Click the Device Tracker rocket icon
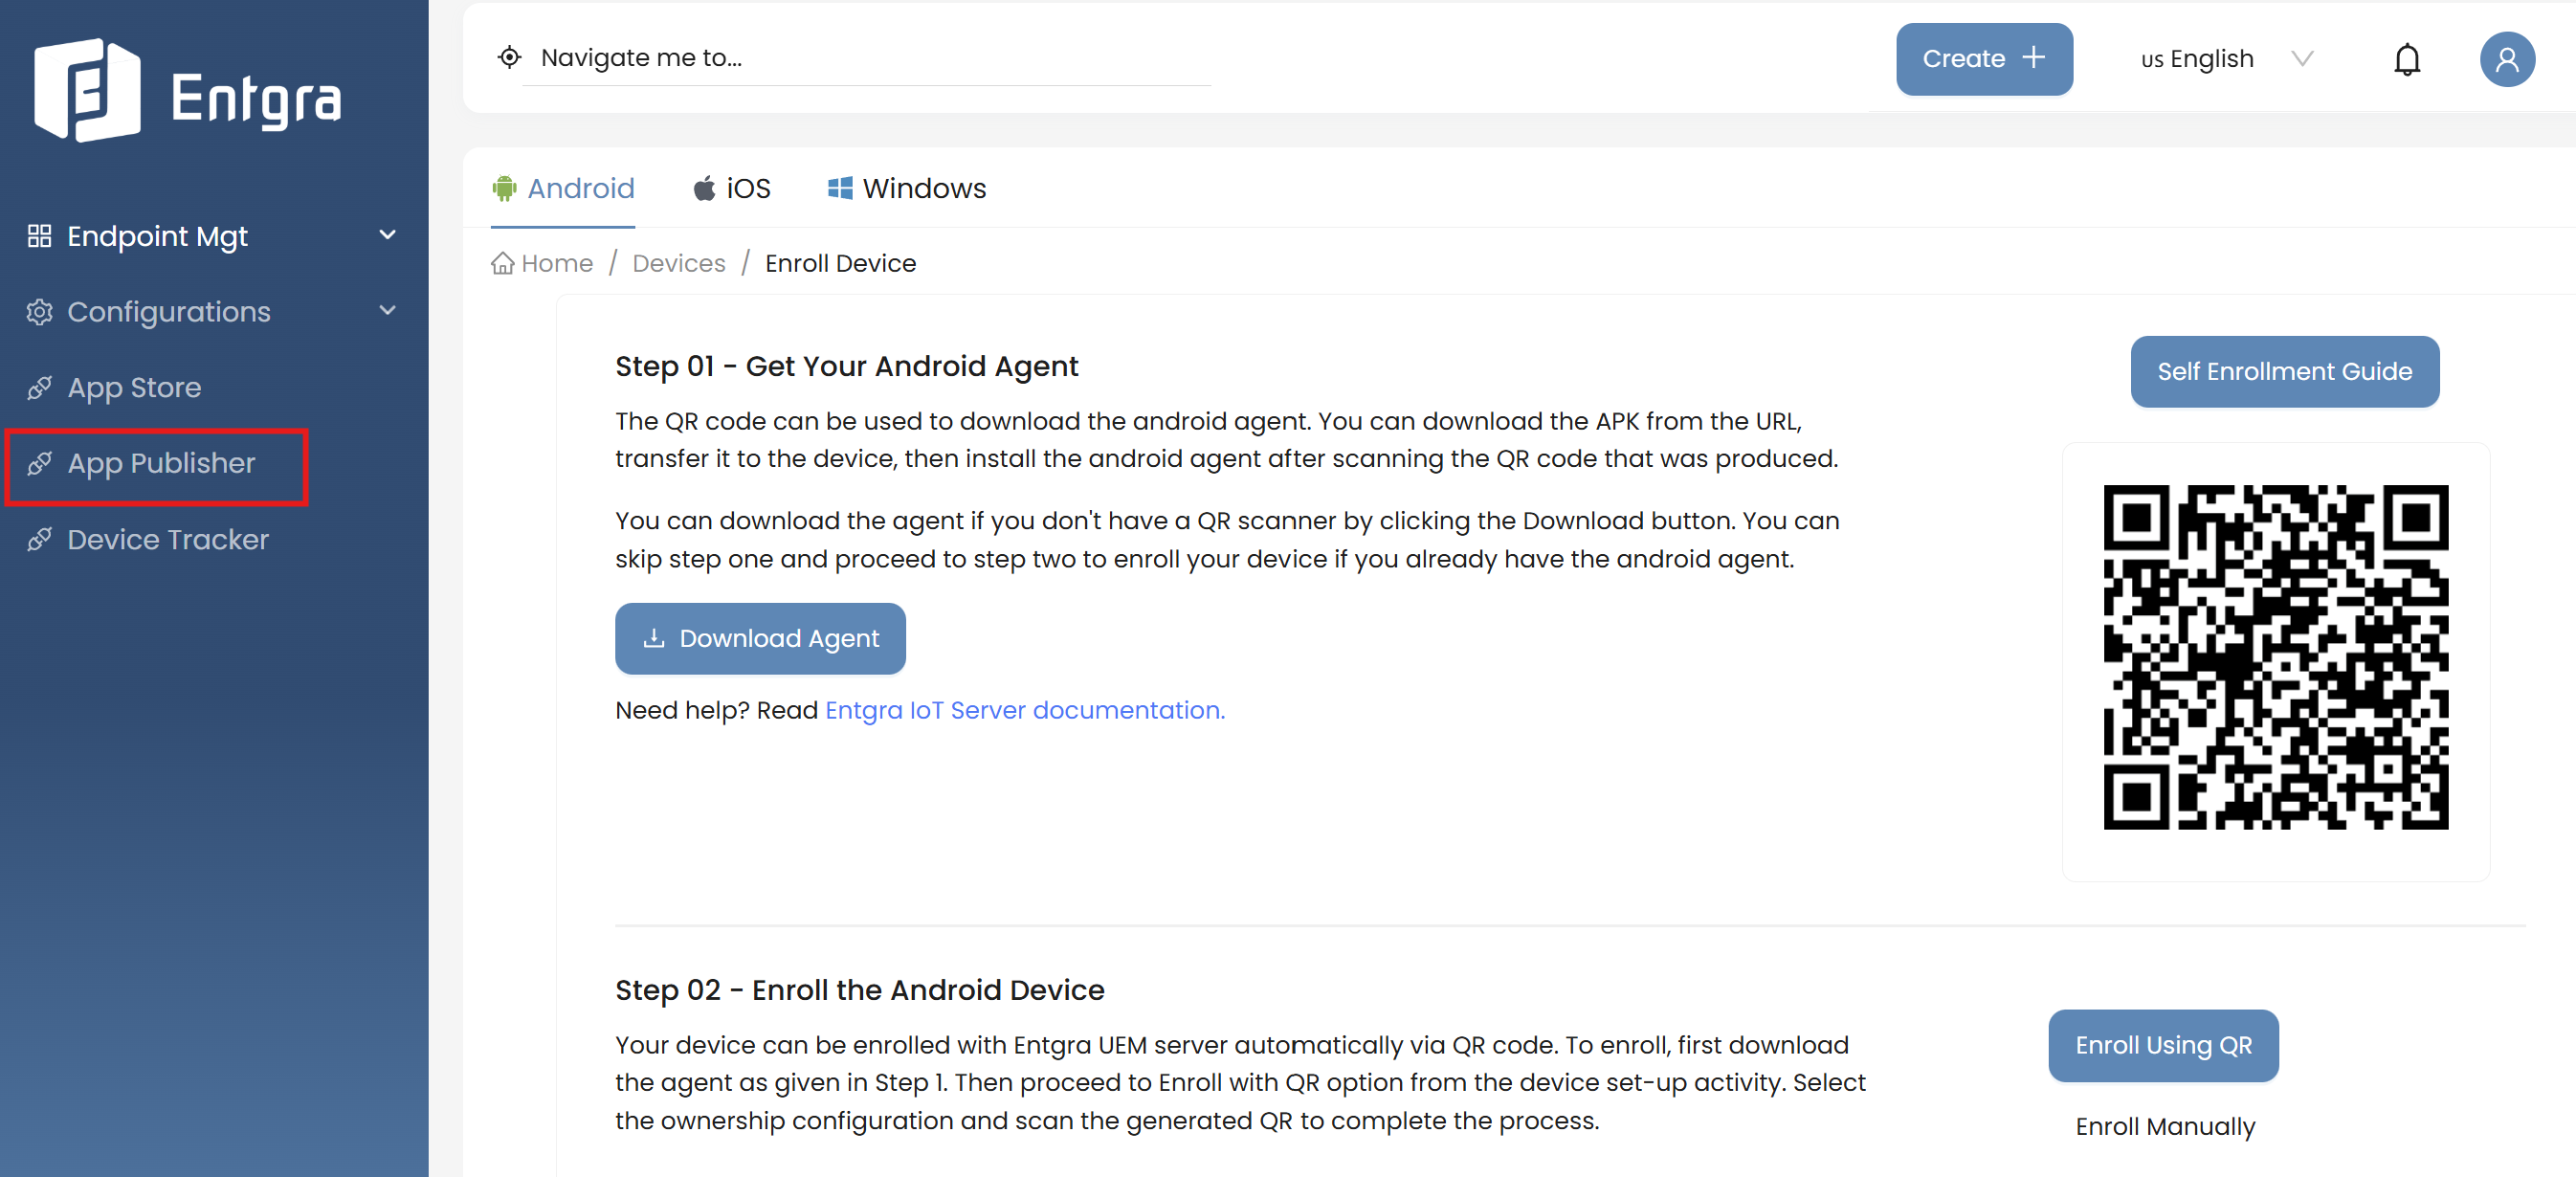2576x1177 pixels. [x=39, y=539]
